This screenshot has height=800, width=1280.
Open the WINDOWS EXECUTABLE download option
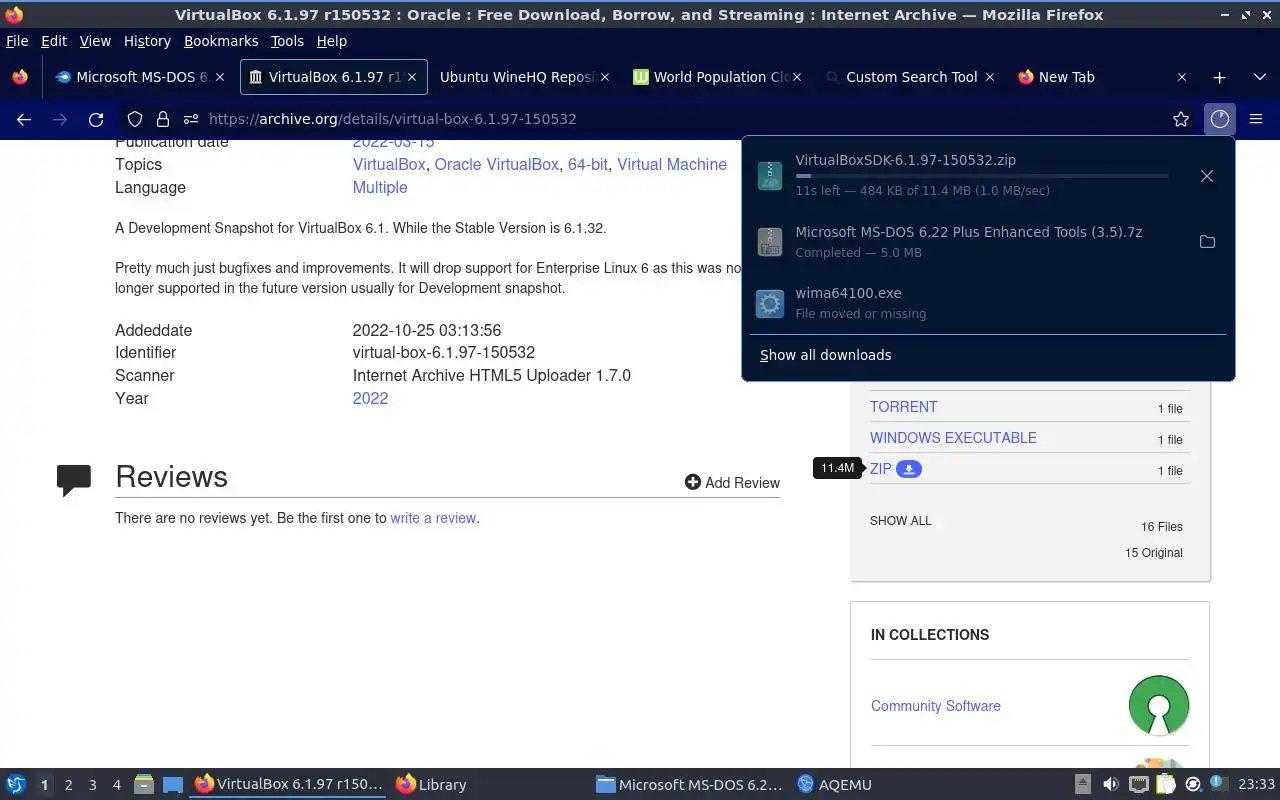coord(953,438)
